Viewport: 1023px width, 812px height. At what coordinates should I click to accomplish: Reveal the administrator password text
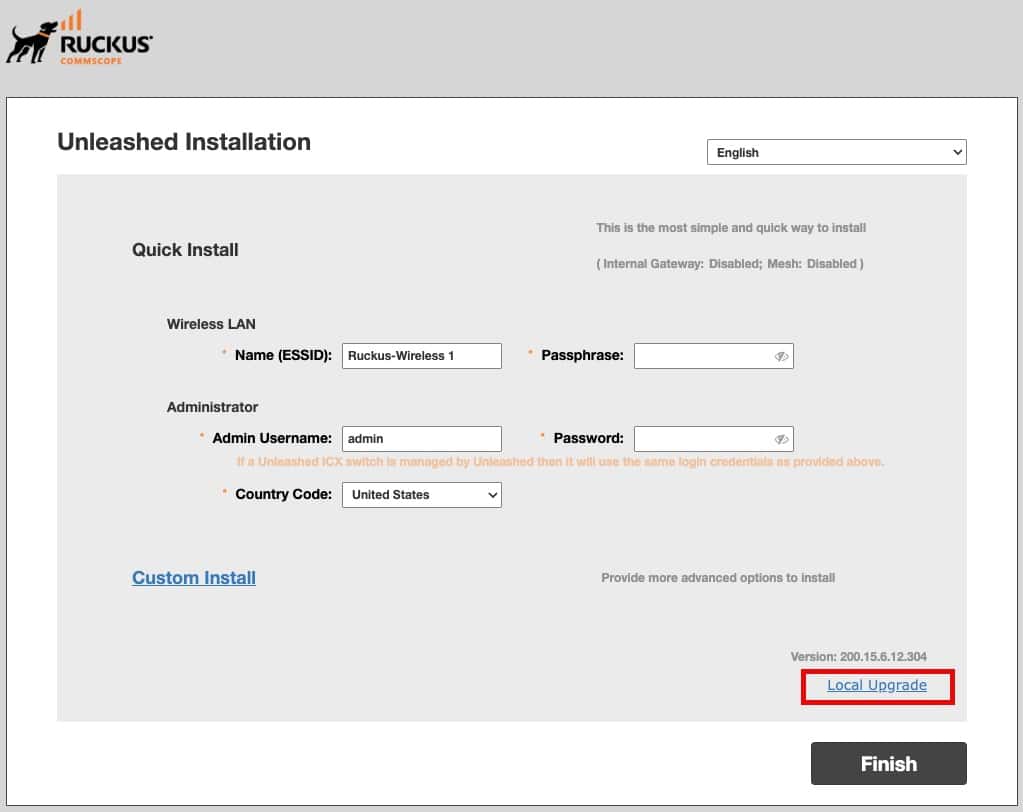coord(781,439)
